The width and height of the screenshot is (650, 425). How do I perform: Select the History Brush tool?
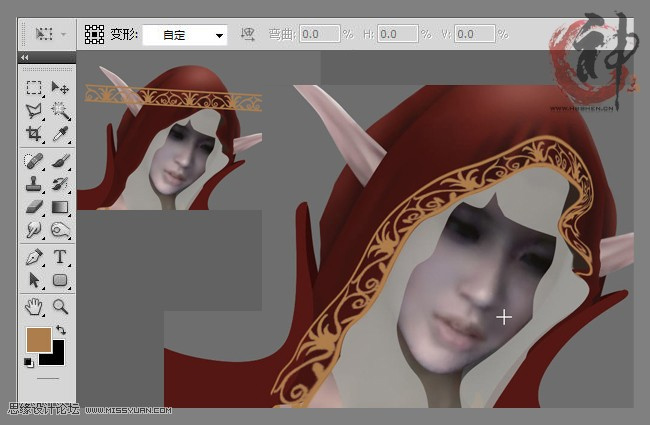point(61,184)
